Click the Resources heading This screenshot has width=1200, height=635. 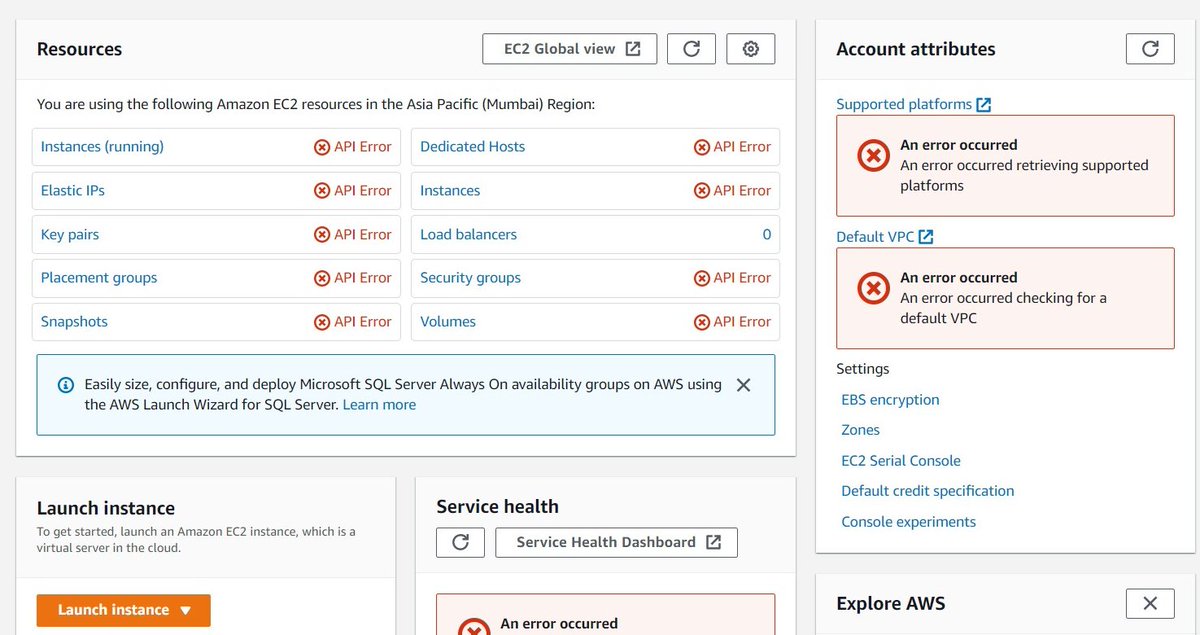(79, 49)
